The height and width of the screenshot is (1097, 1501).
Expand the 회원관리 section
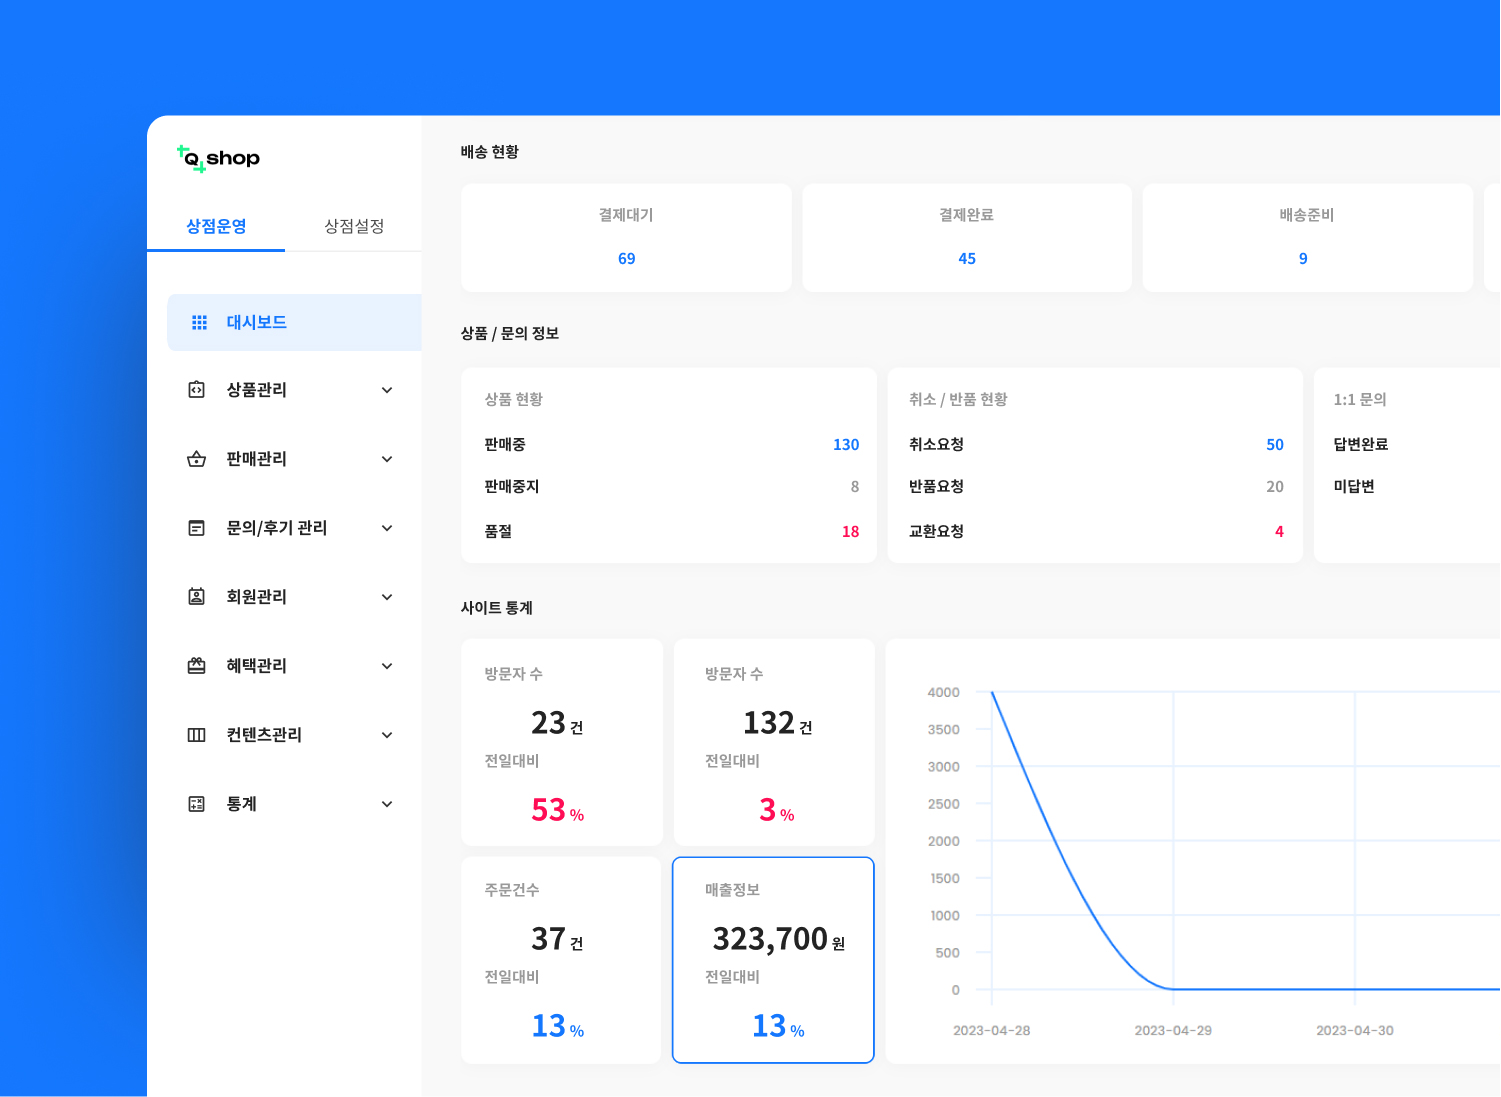coord(386,597)
